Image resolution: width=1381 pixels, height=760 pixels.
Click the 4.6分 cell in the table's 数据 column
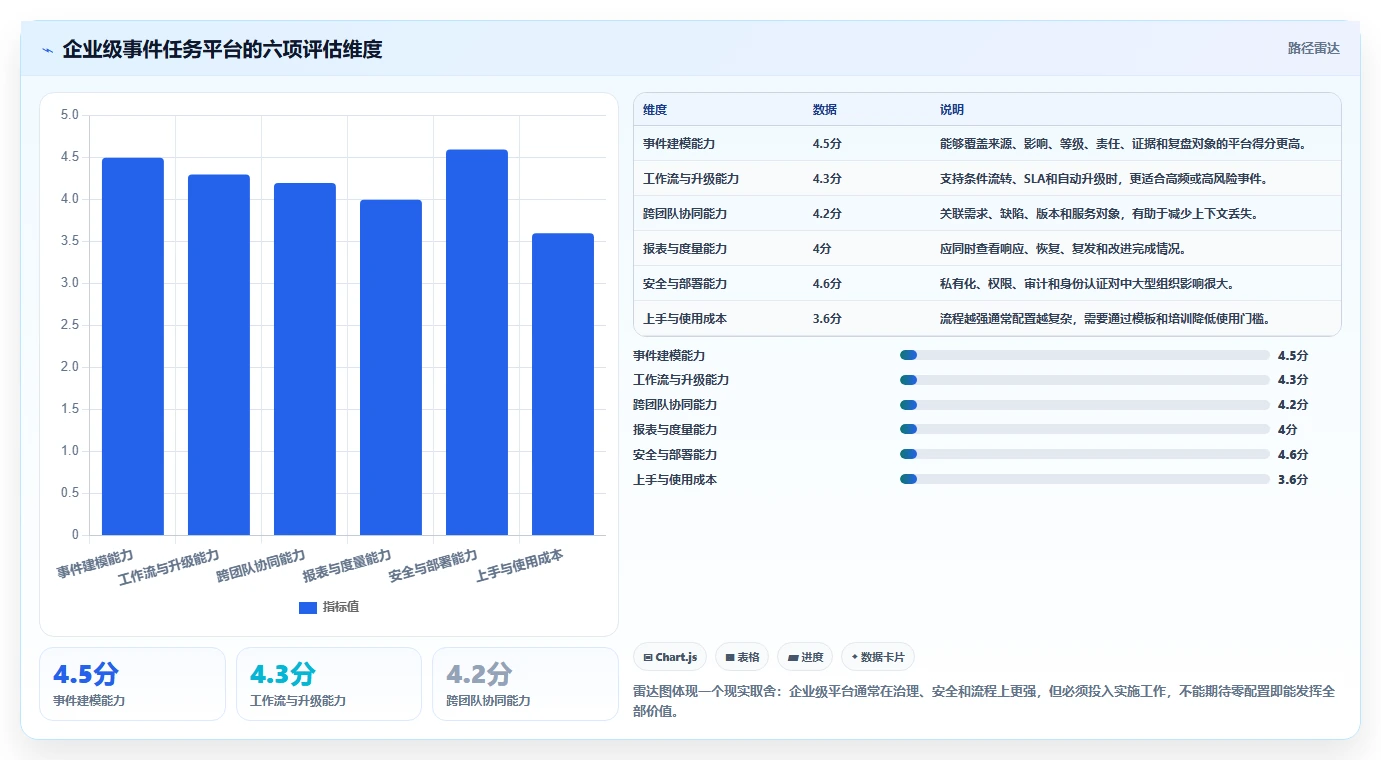click(827, 283)
